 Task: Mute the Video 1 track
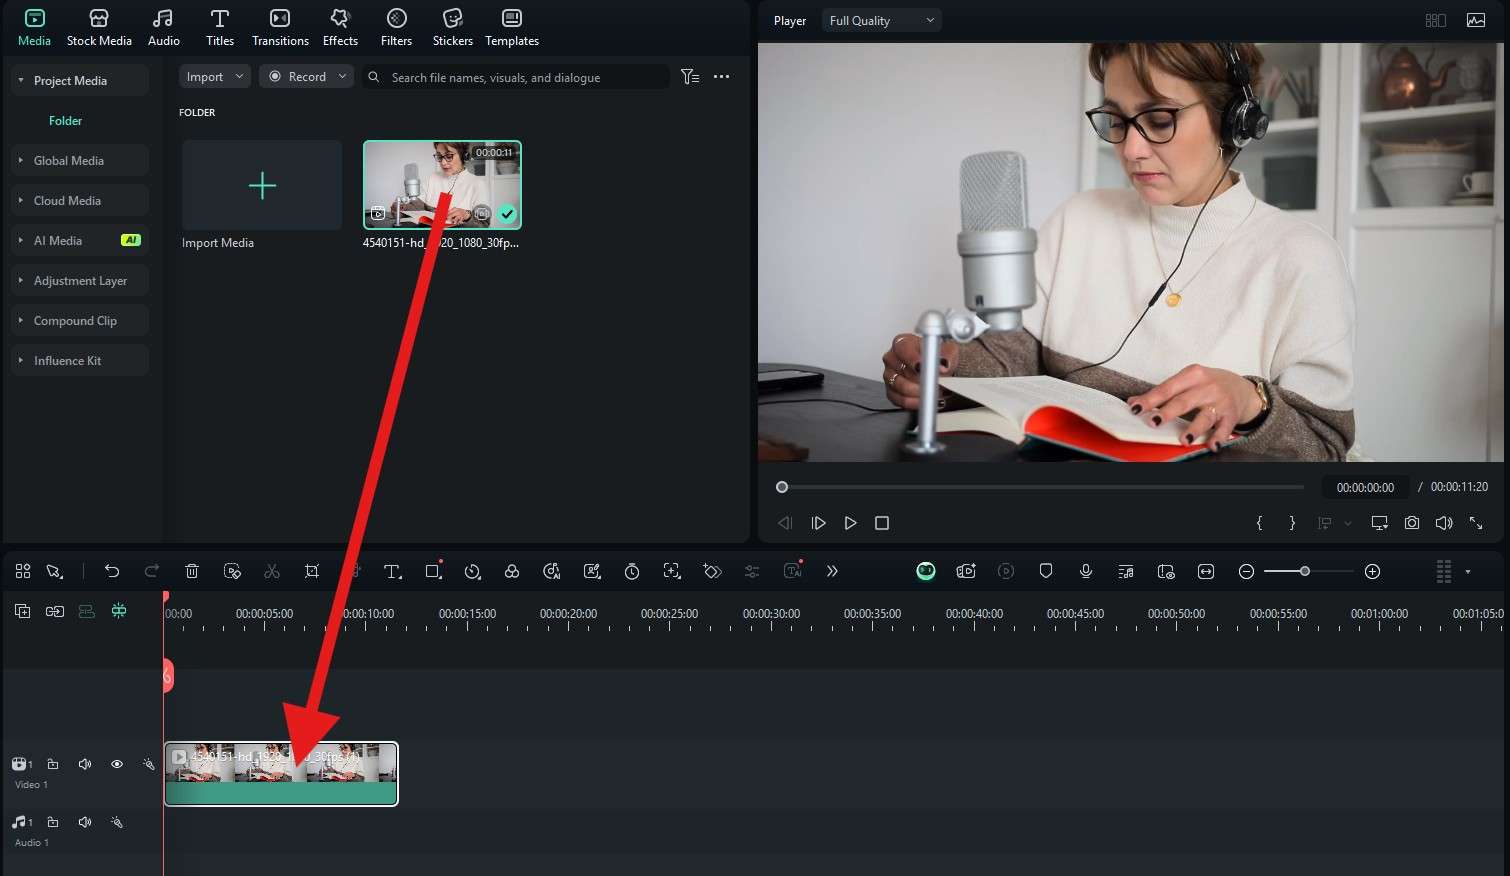[x=85, y=764]
